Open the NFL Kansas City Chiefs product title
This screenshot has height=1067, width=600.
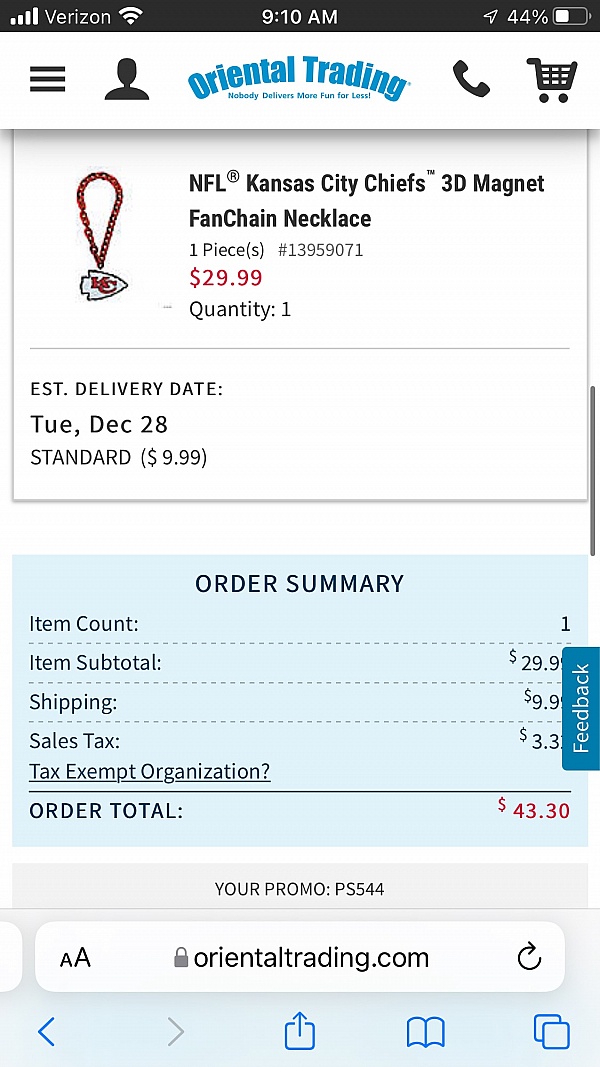click(366, 200)
